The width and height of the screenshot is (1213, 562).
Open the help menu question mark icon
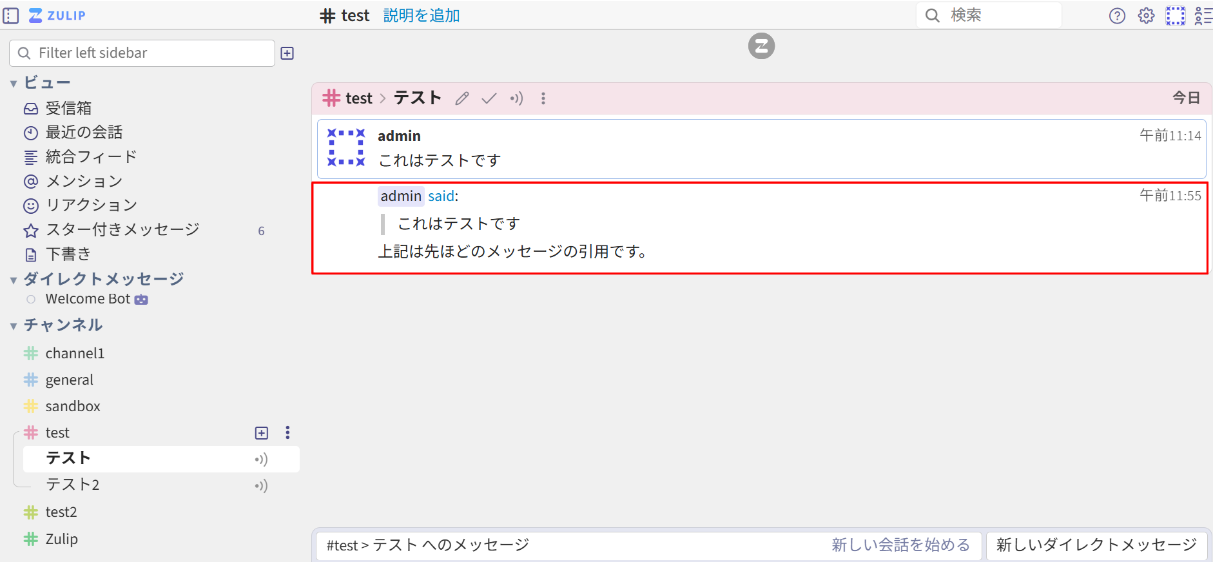click(1118, 15)
